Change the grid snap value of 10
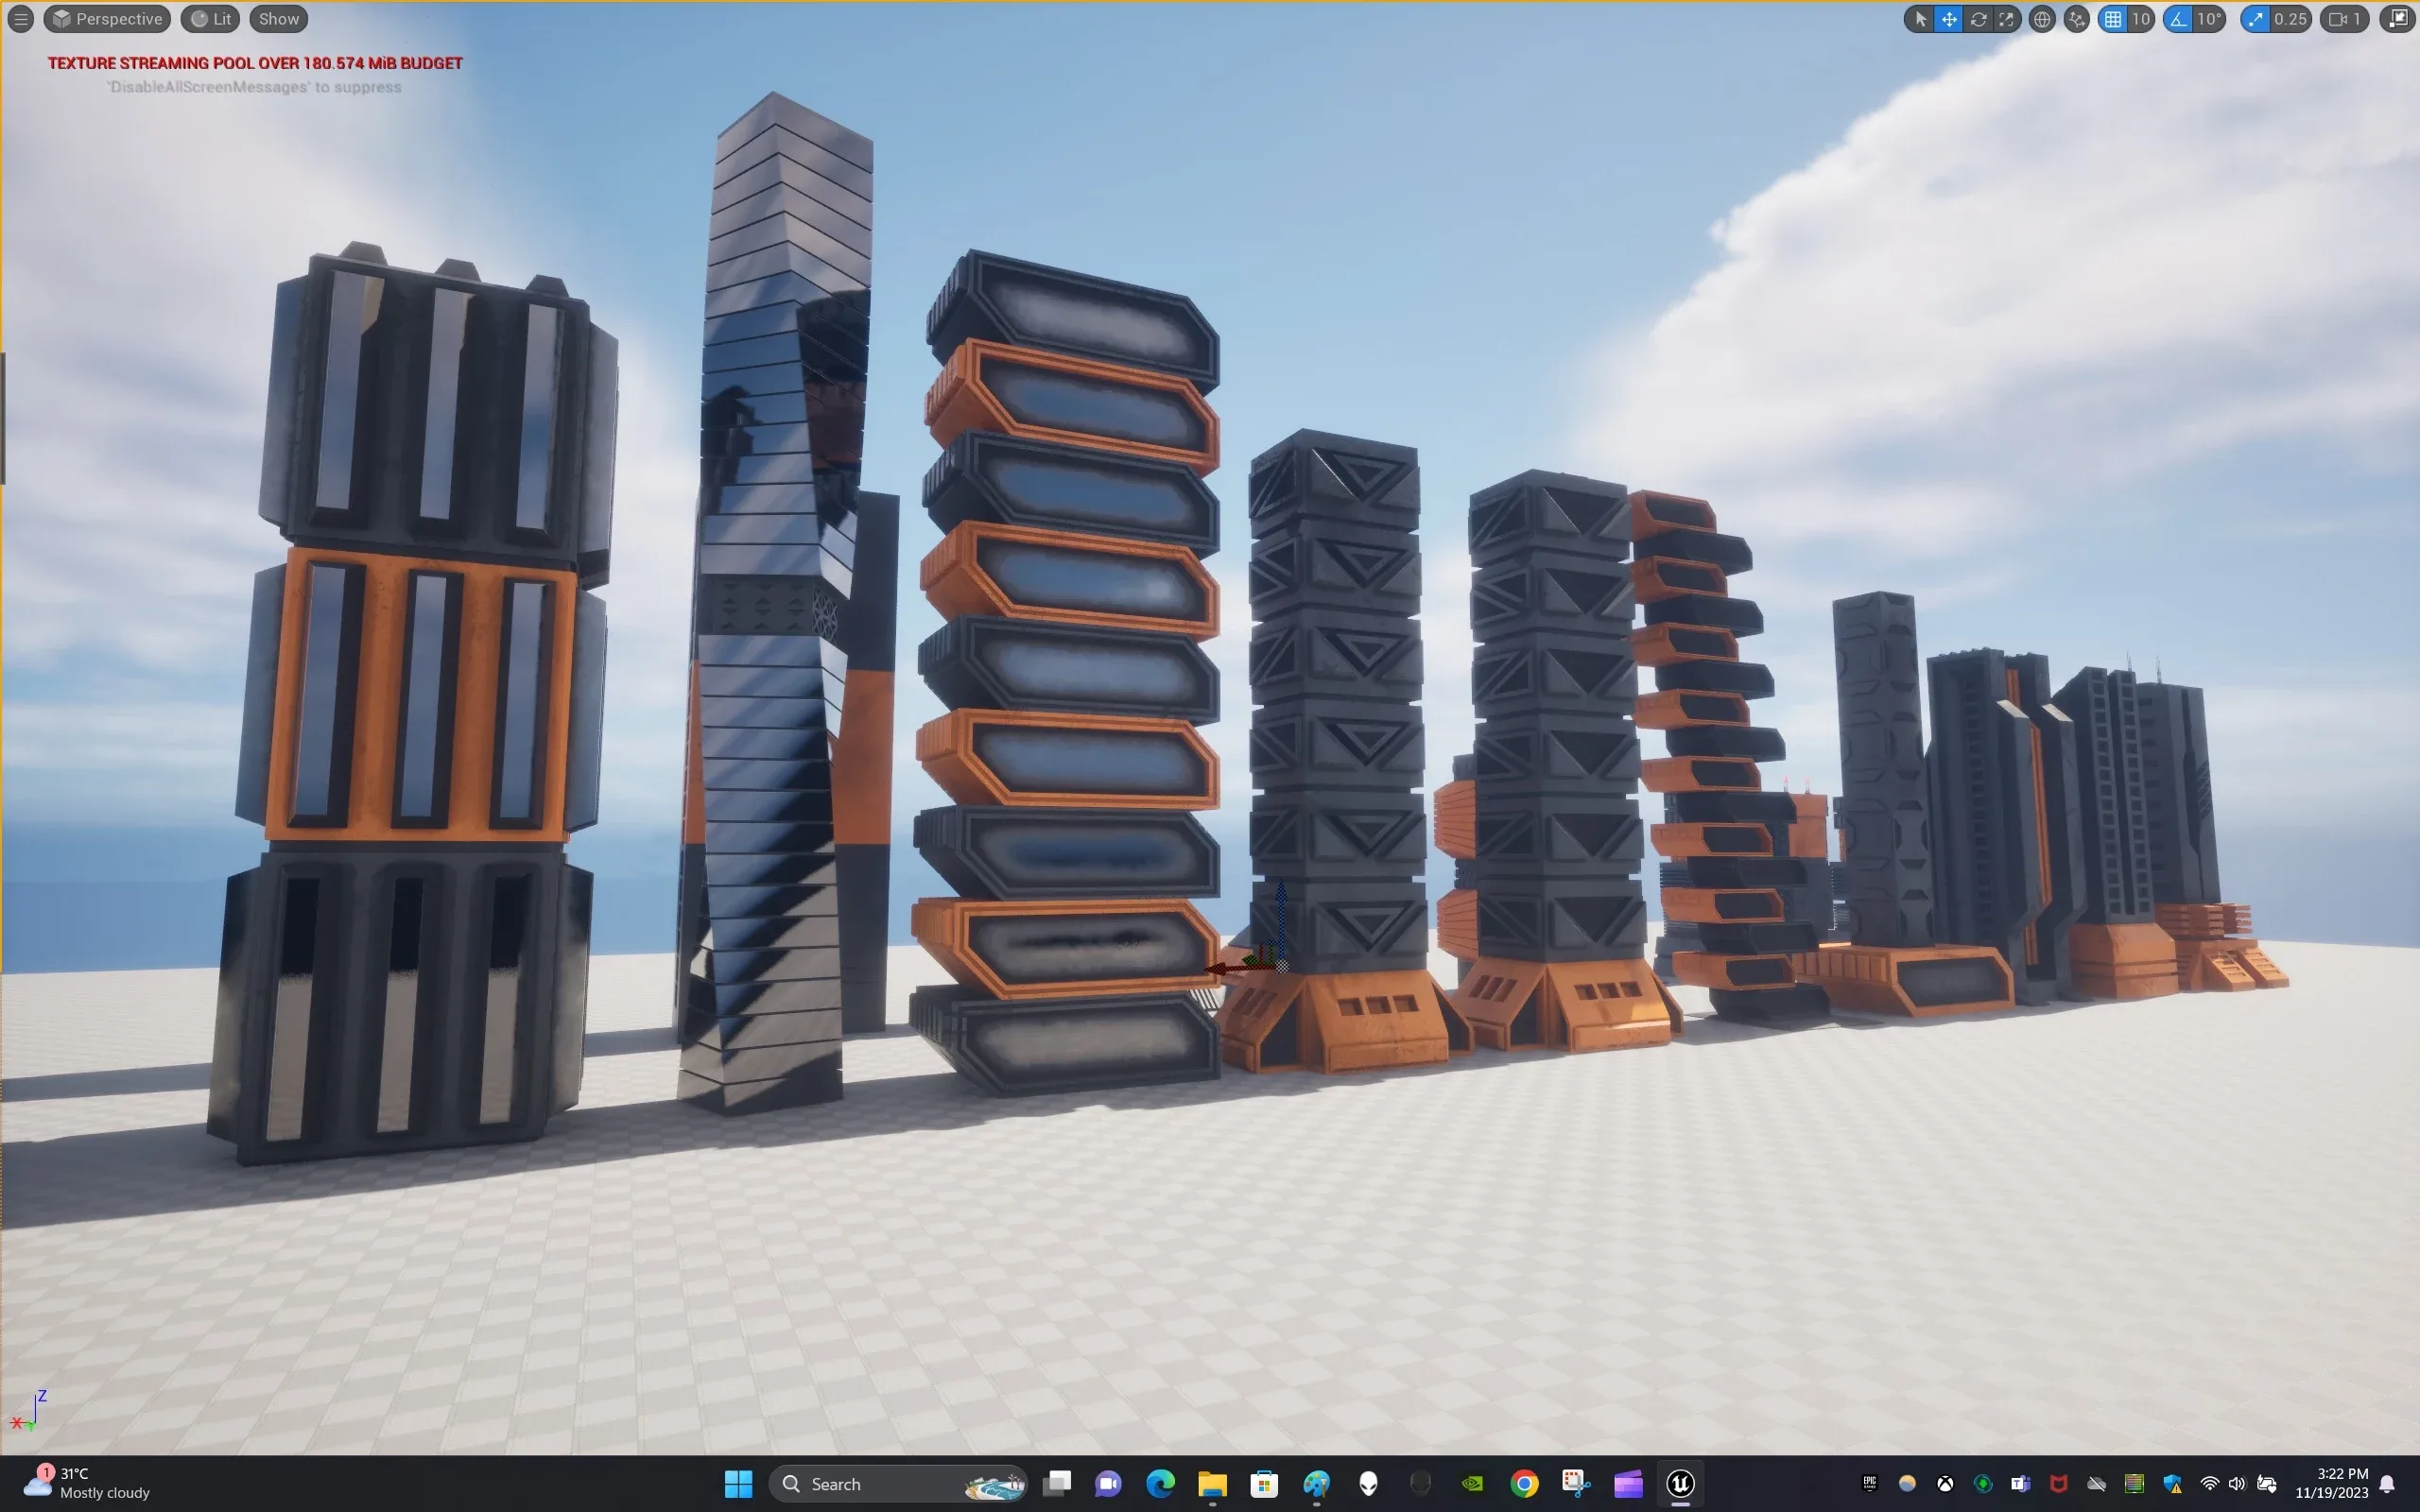This screenshot has width=2420, height=1512. point(2142,19)
